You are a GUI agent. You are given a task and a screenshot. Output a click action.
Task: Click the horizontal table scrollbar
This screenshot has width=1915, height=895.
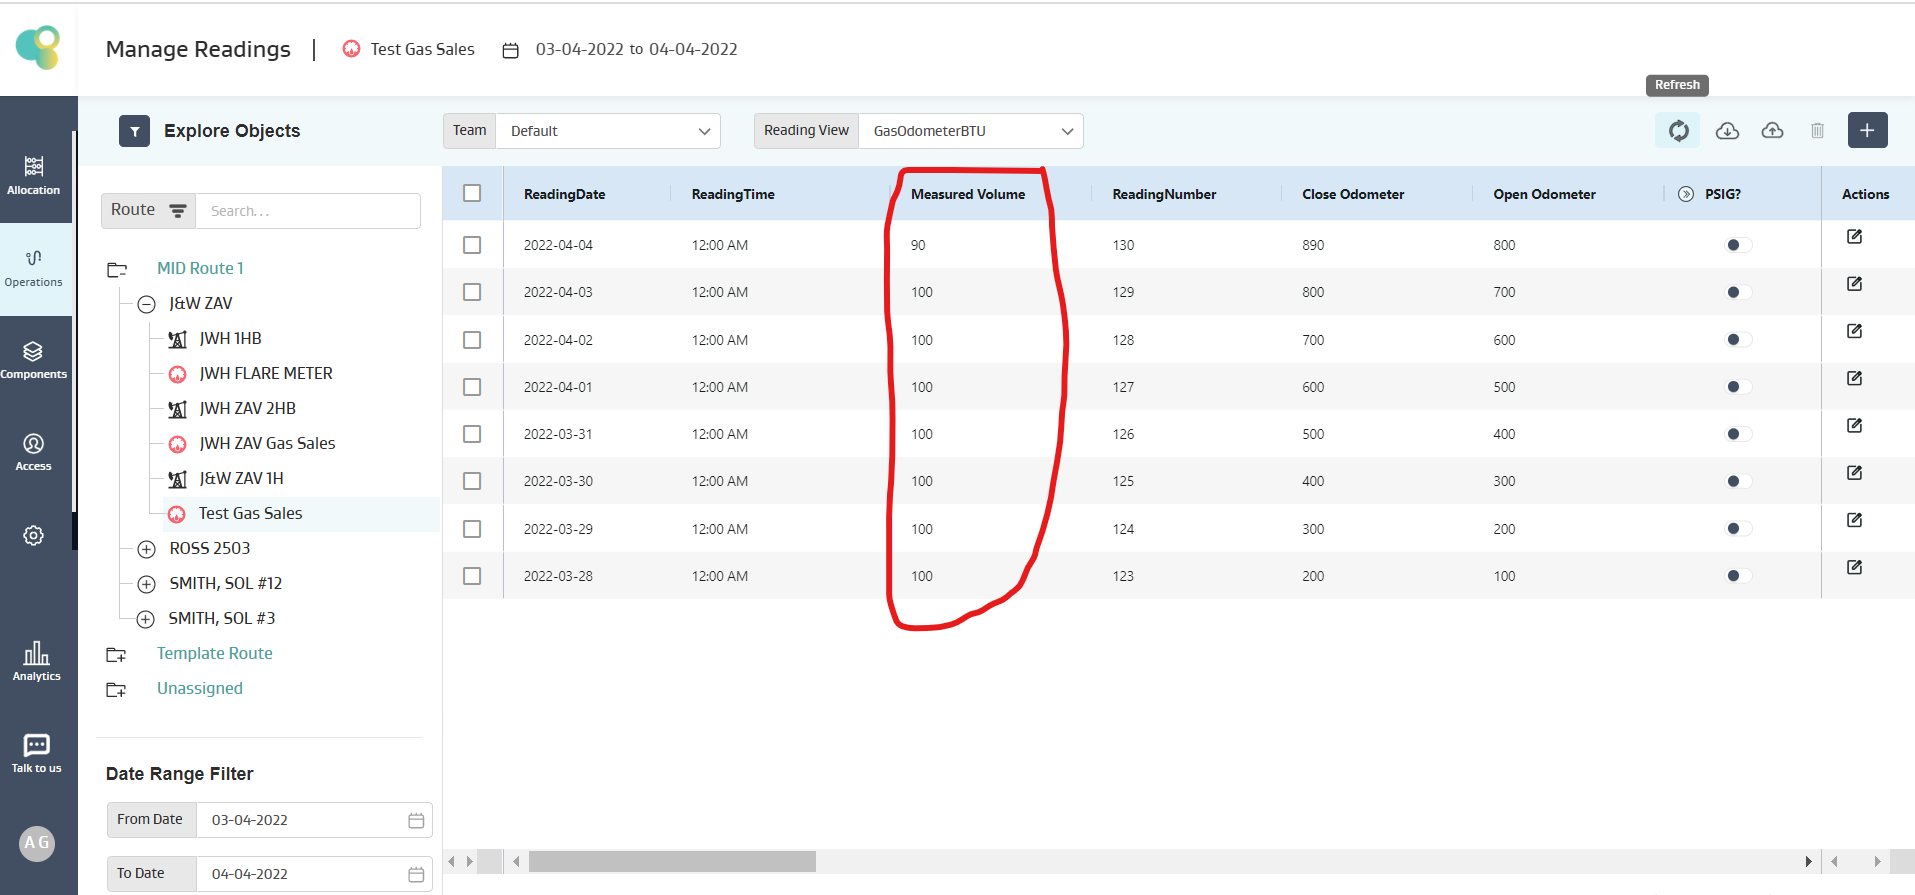672,861
